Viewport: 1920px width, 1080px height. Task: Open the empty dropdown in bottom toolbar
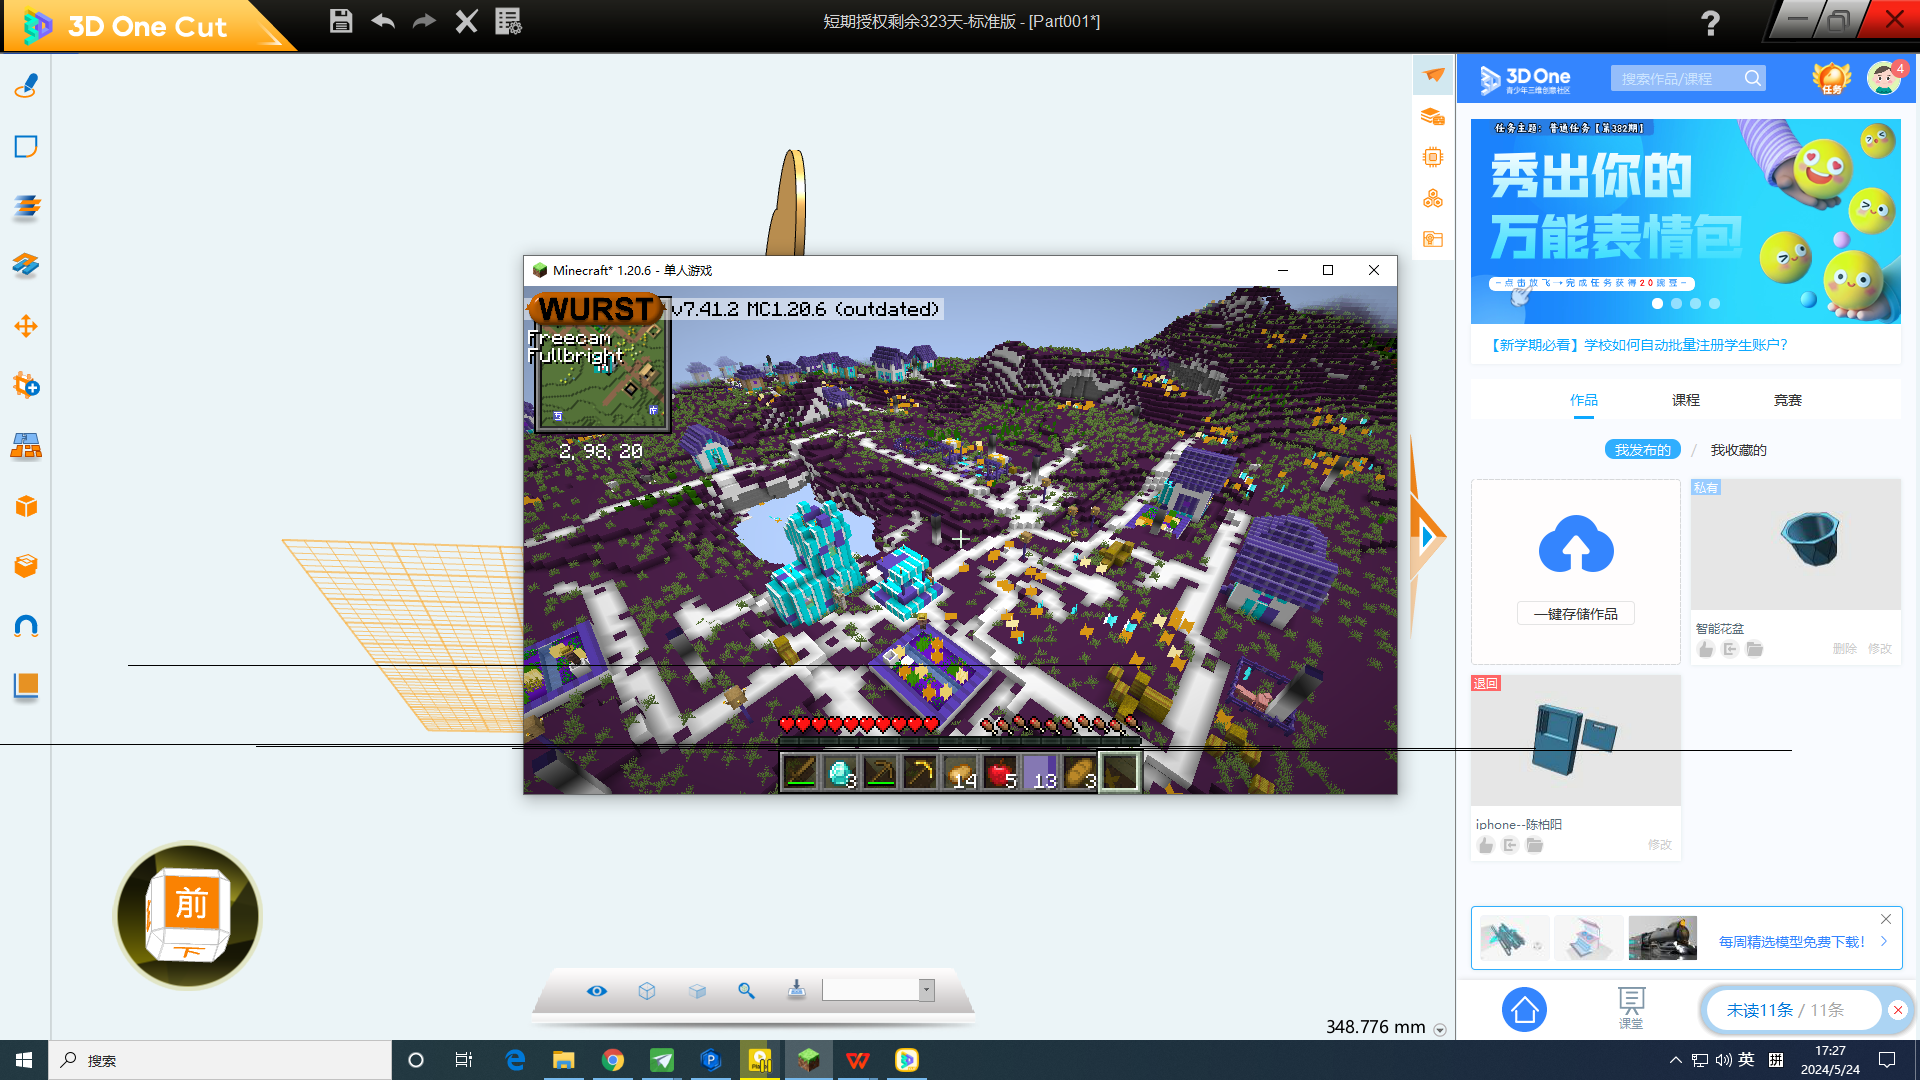[x=926, y=990]
